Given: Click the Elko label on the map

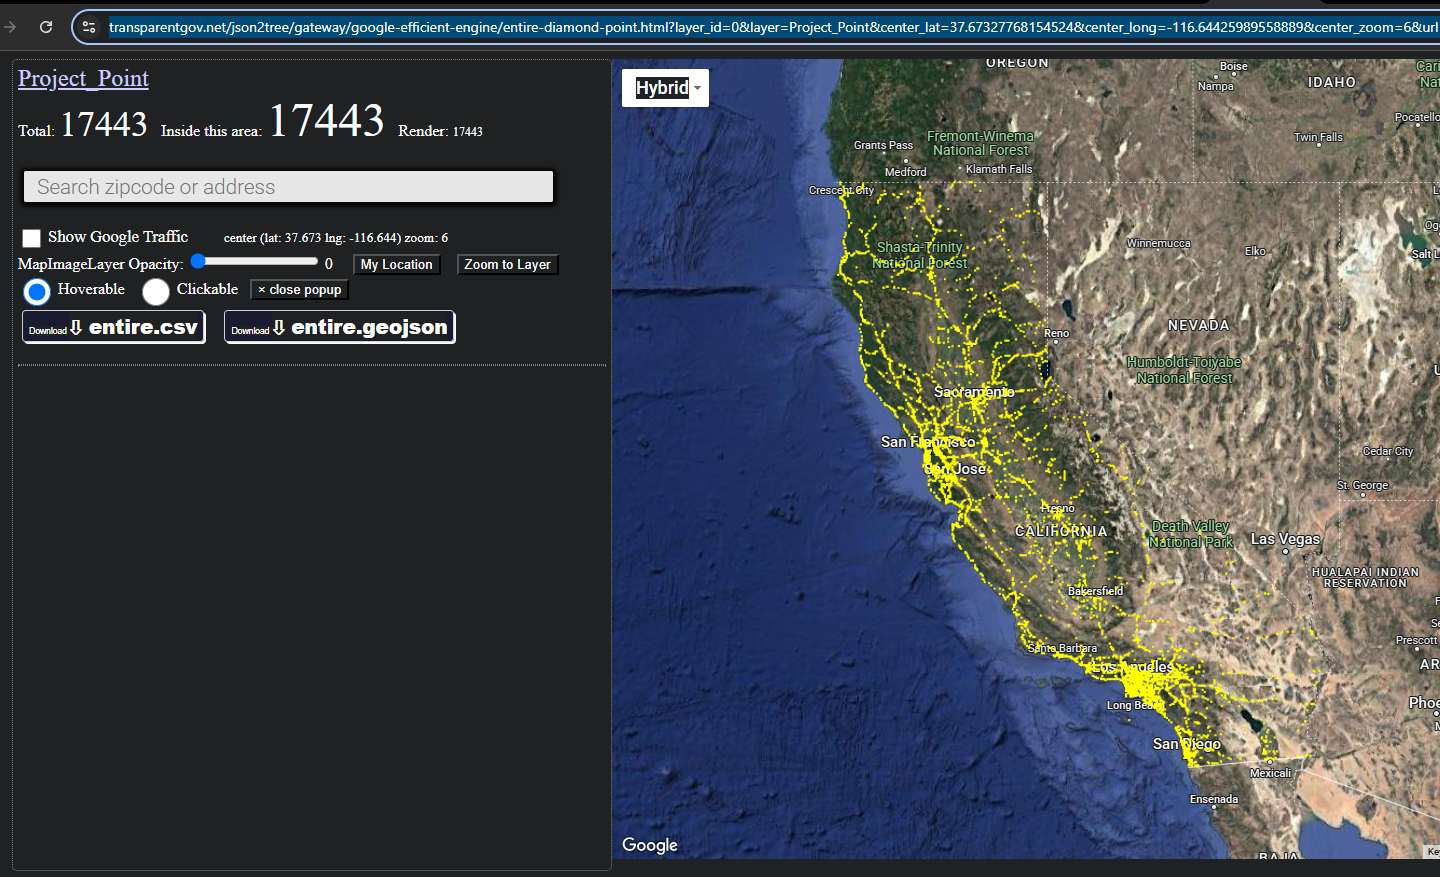Looking at the screenshot, I should click(x=1255, y=251).
